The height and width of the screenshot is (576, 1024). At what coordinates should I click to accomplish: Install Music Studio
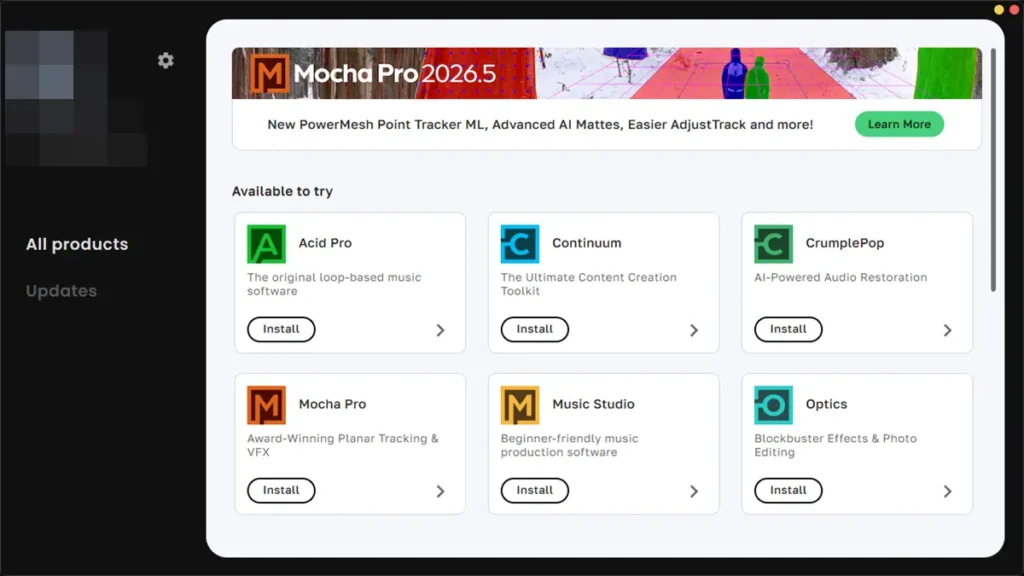coord(534,490)
